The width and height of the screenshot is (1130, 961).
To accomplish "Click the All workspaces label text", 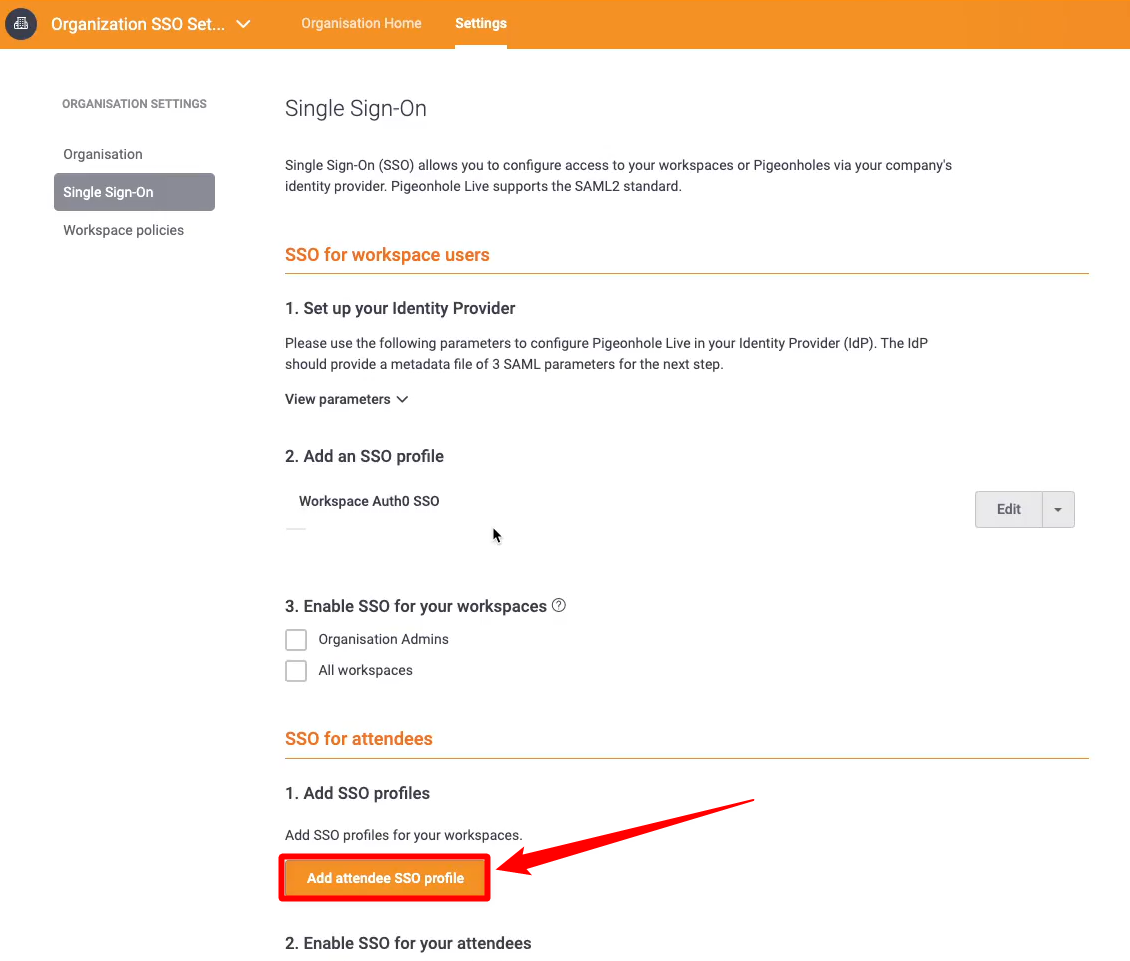I will (365, 670).
